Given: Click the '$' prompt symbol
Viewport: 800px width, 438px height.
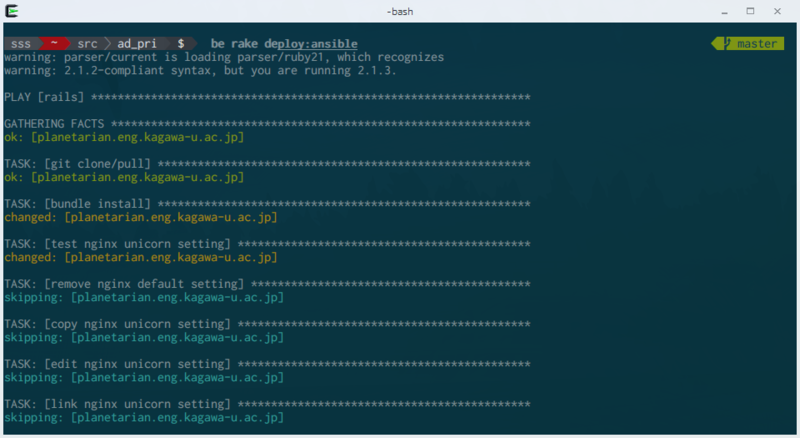Looking at the screenshot, I should click(x=181, y=44).
